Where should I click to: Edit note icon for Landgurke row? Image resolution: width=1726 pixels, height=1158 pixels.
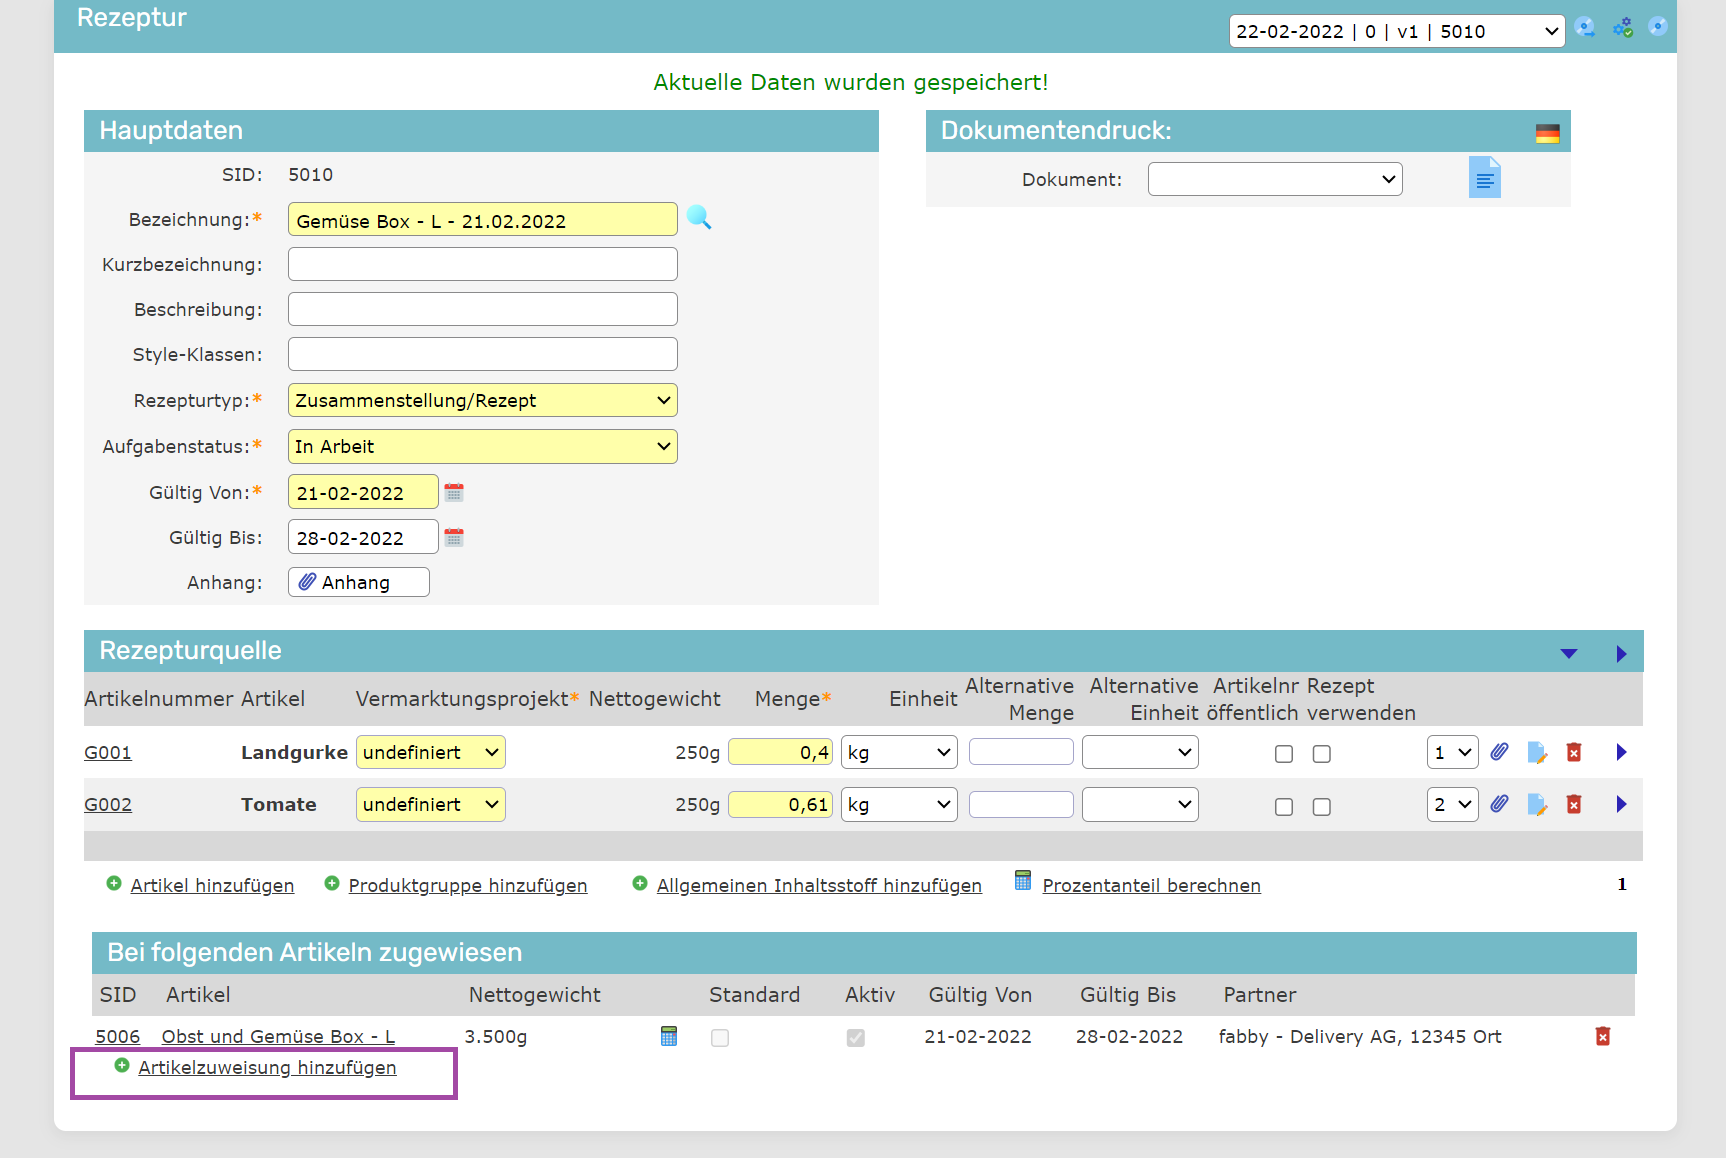coord(1537,752)
